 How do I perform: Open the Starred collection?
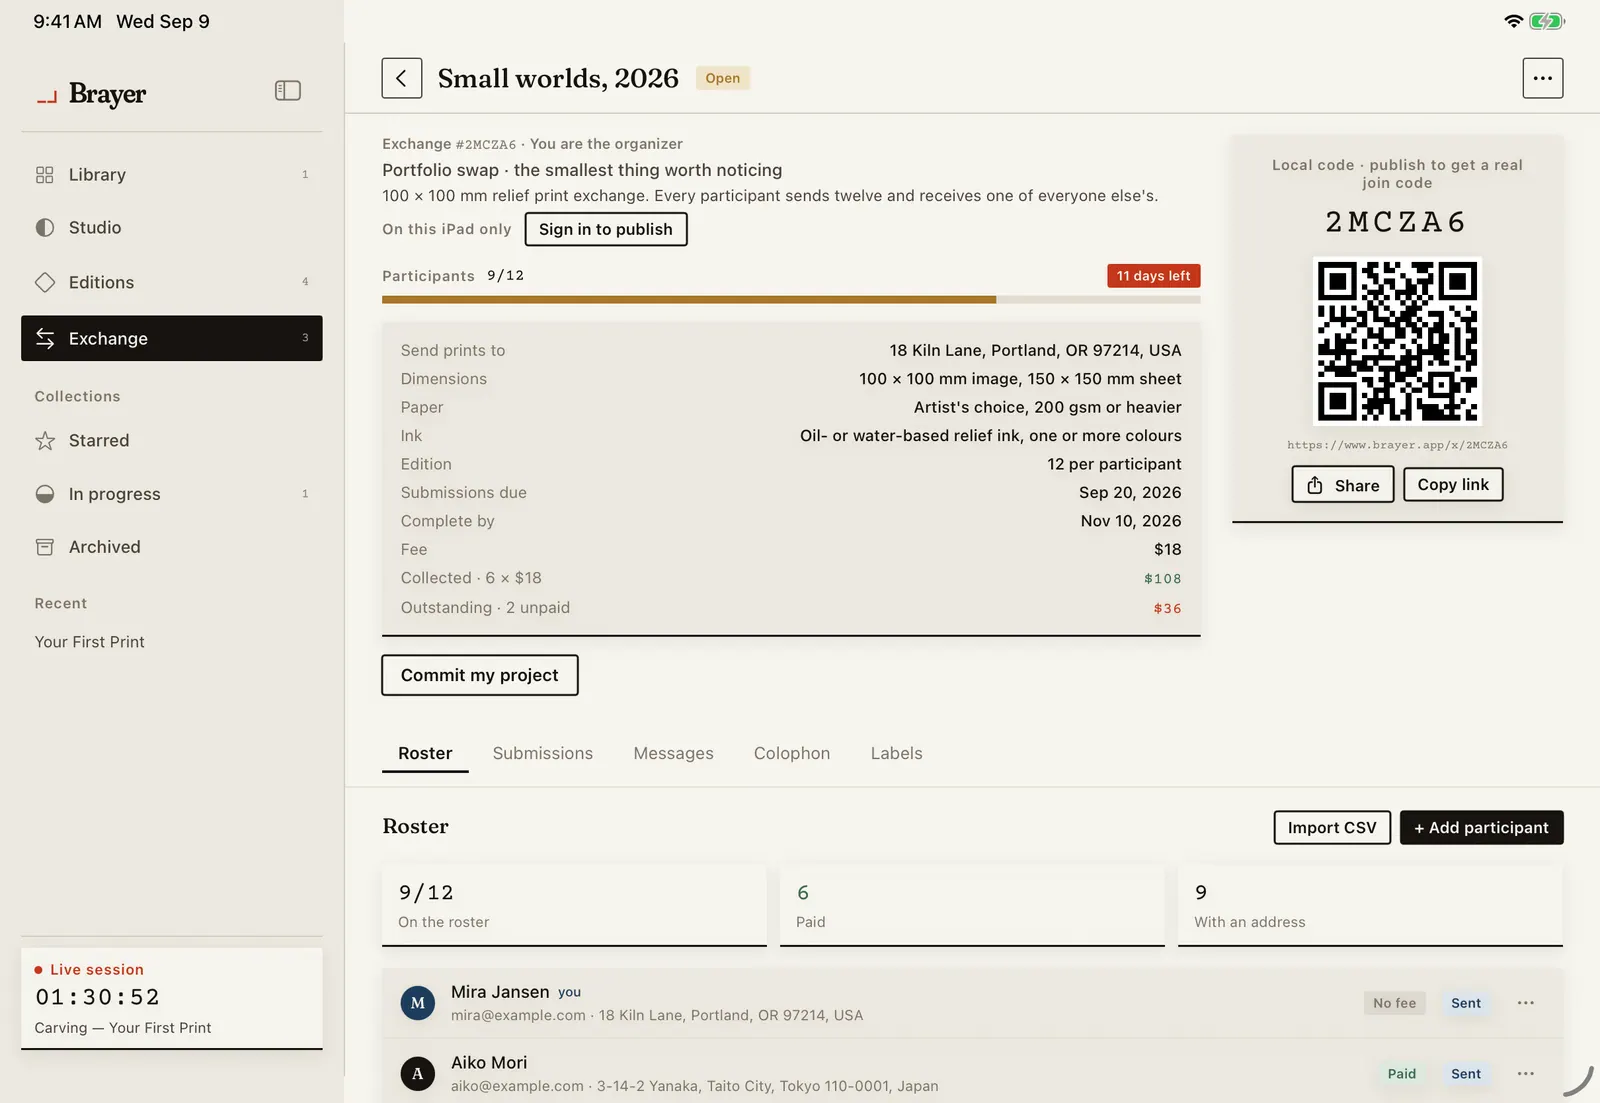pos(172,441)
